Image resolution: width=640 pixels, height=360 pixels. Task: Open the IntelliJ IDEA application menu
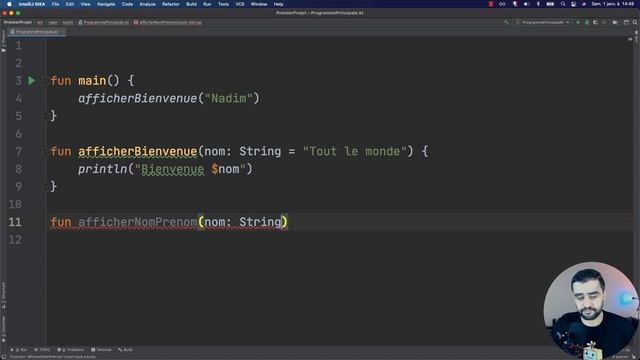pos(32,4)
